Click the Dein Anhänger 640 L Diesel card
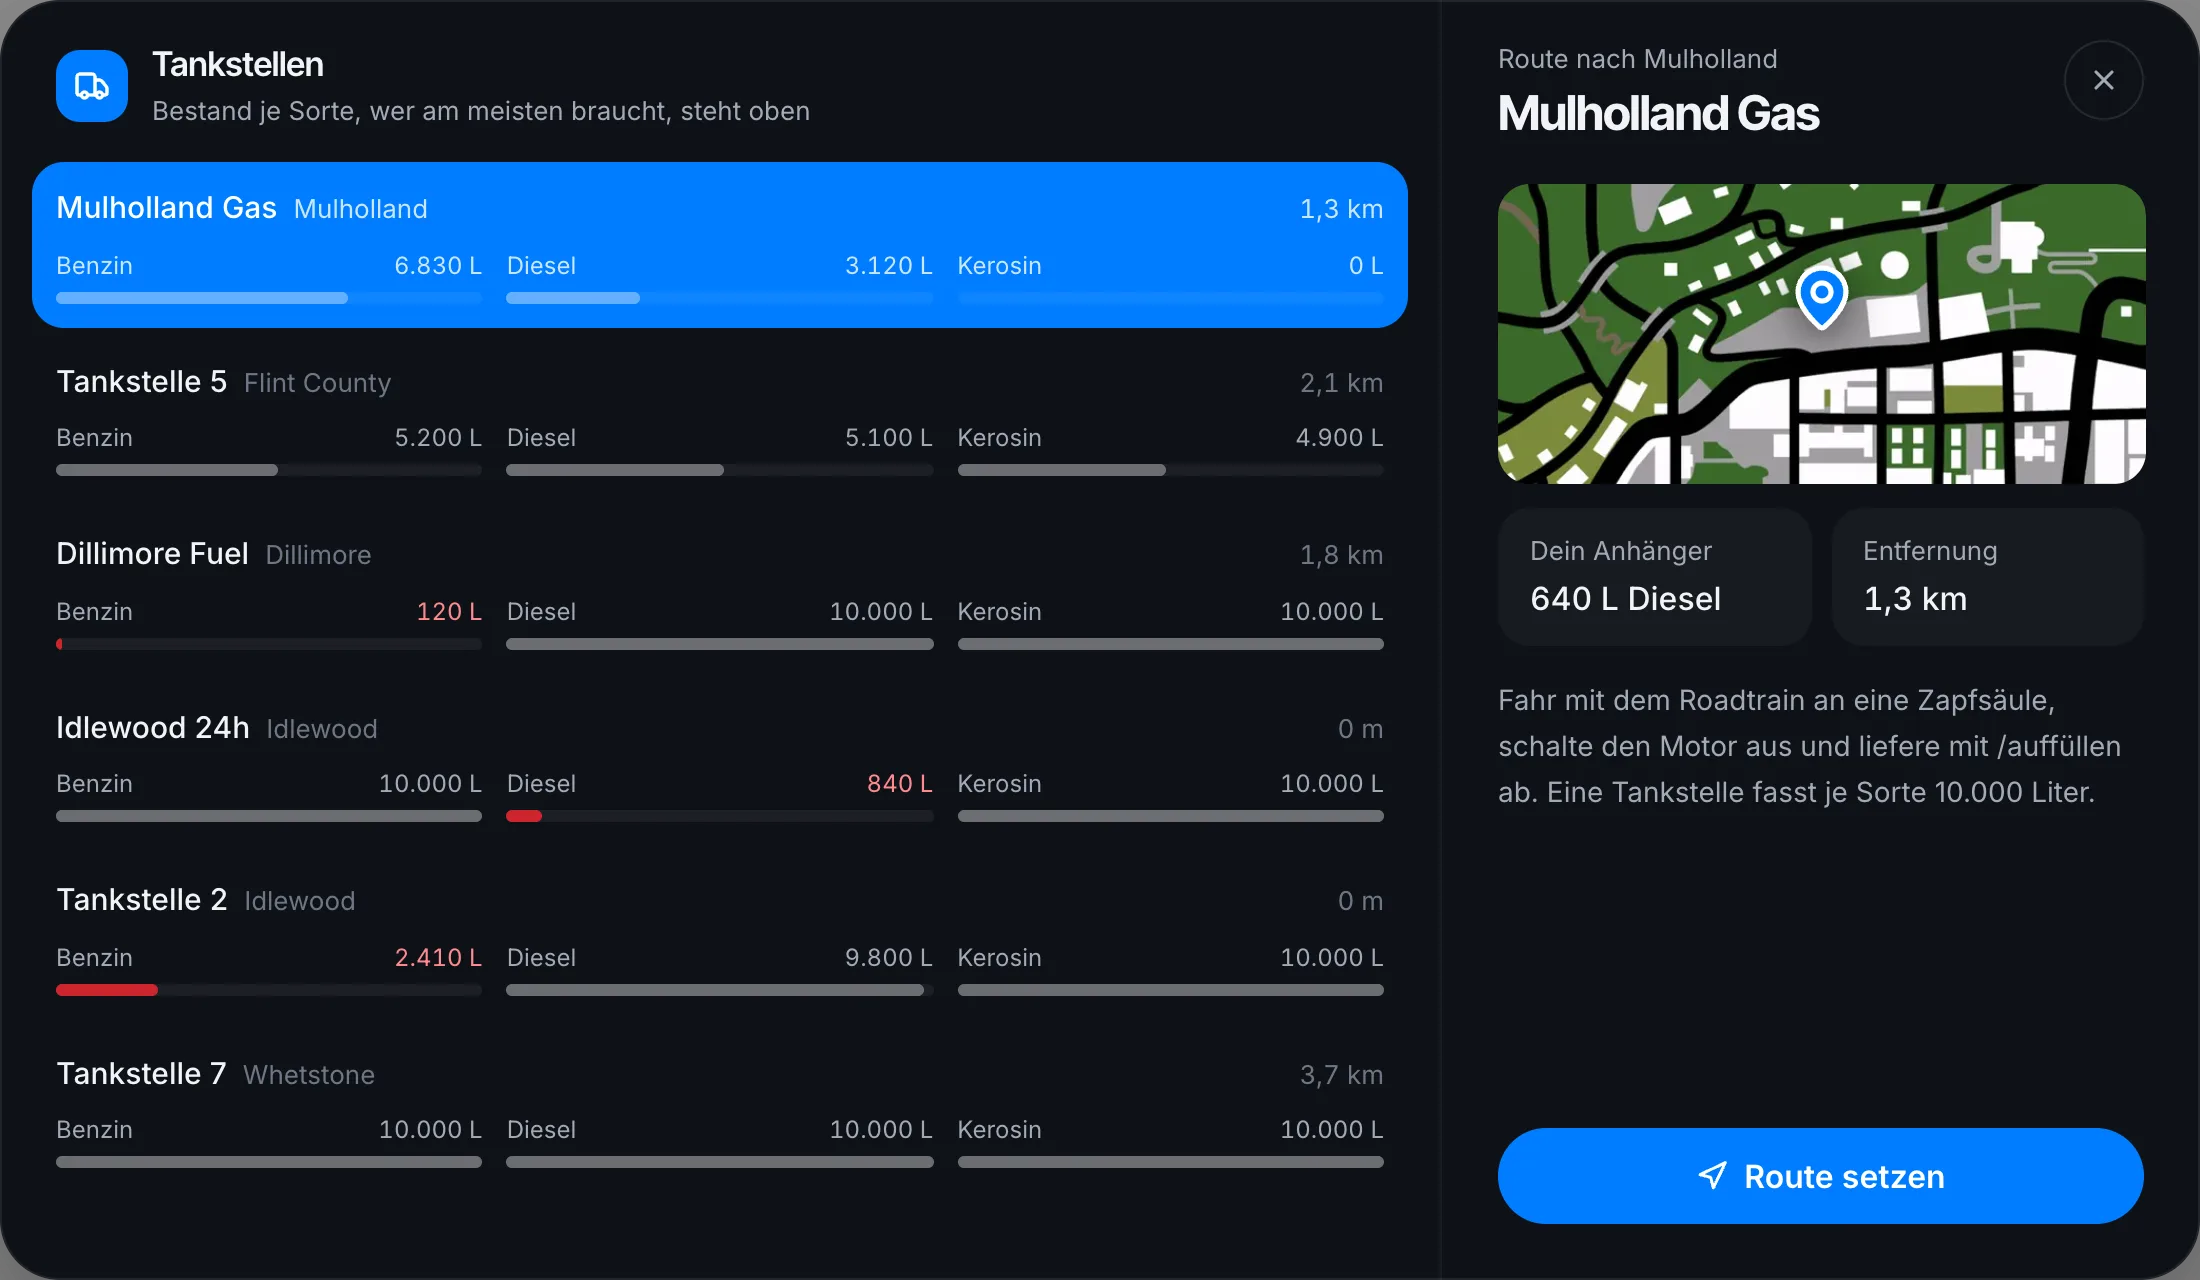 [1654, 577]
